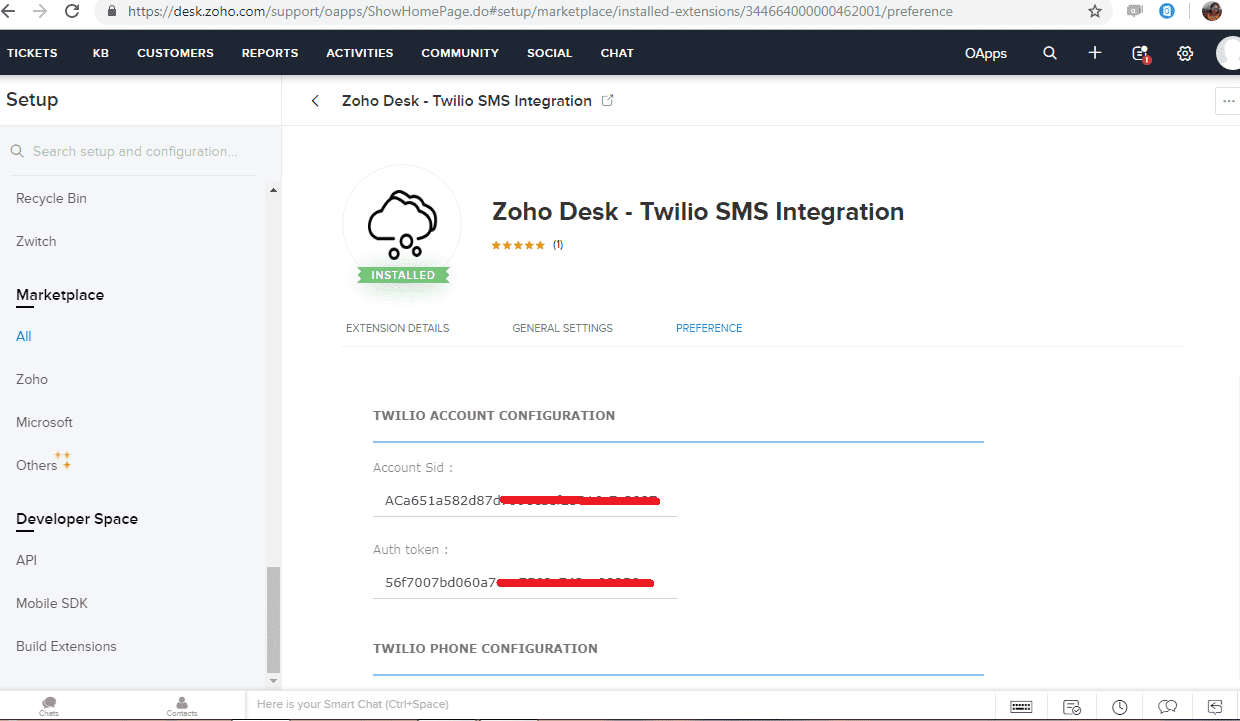Image resolution: width=1240 pixels, height=721 pixels.
Task: Select Others under Marketplace
Action: coord(37,465)
